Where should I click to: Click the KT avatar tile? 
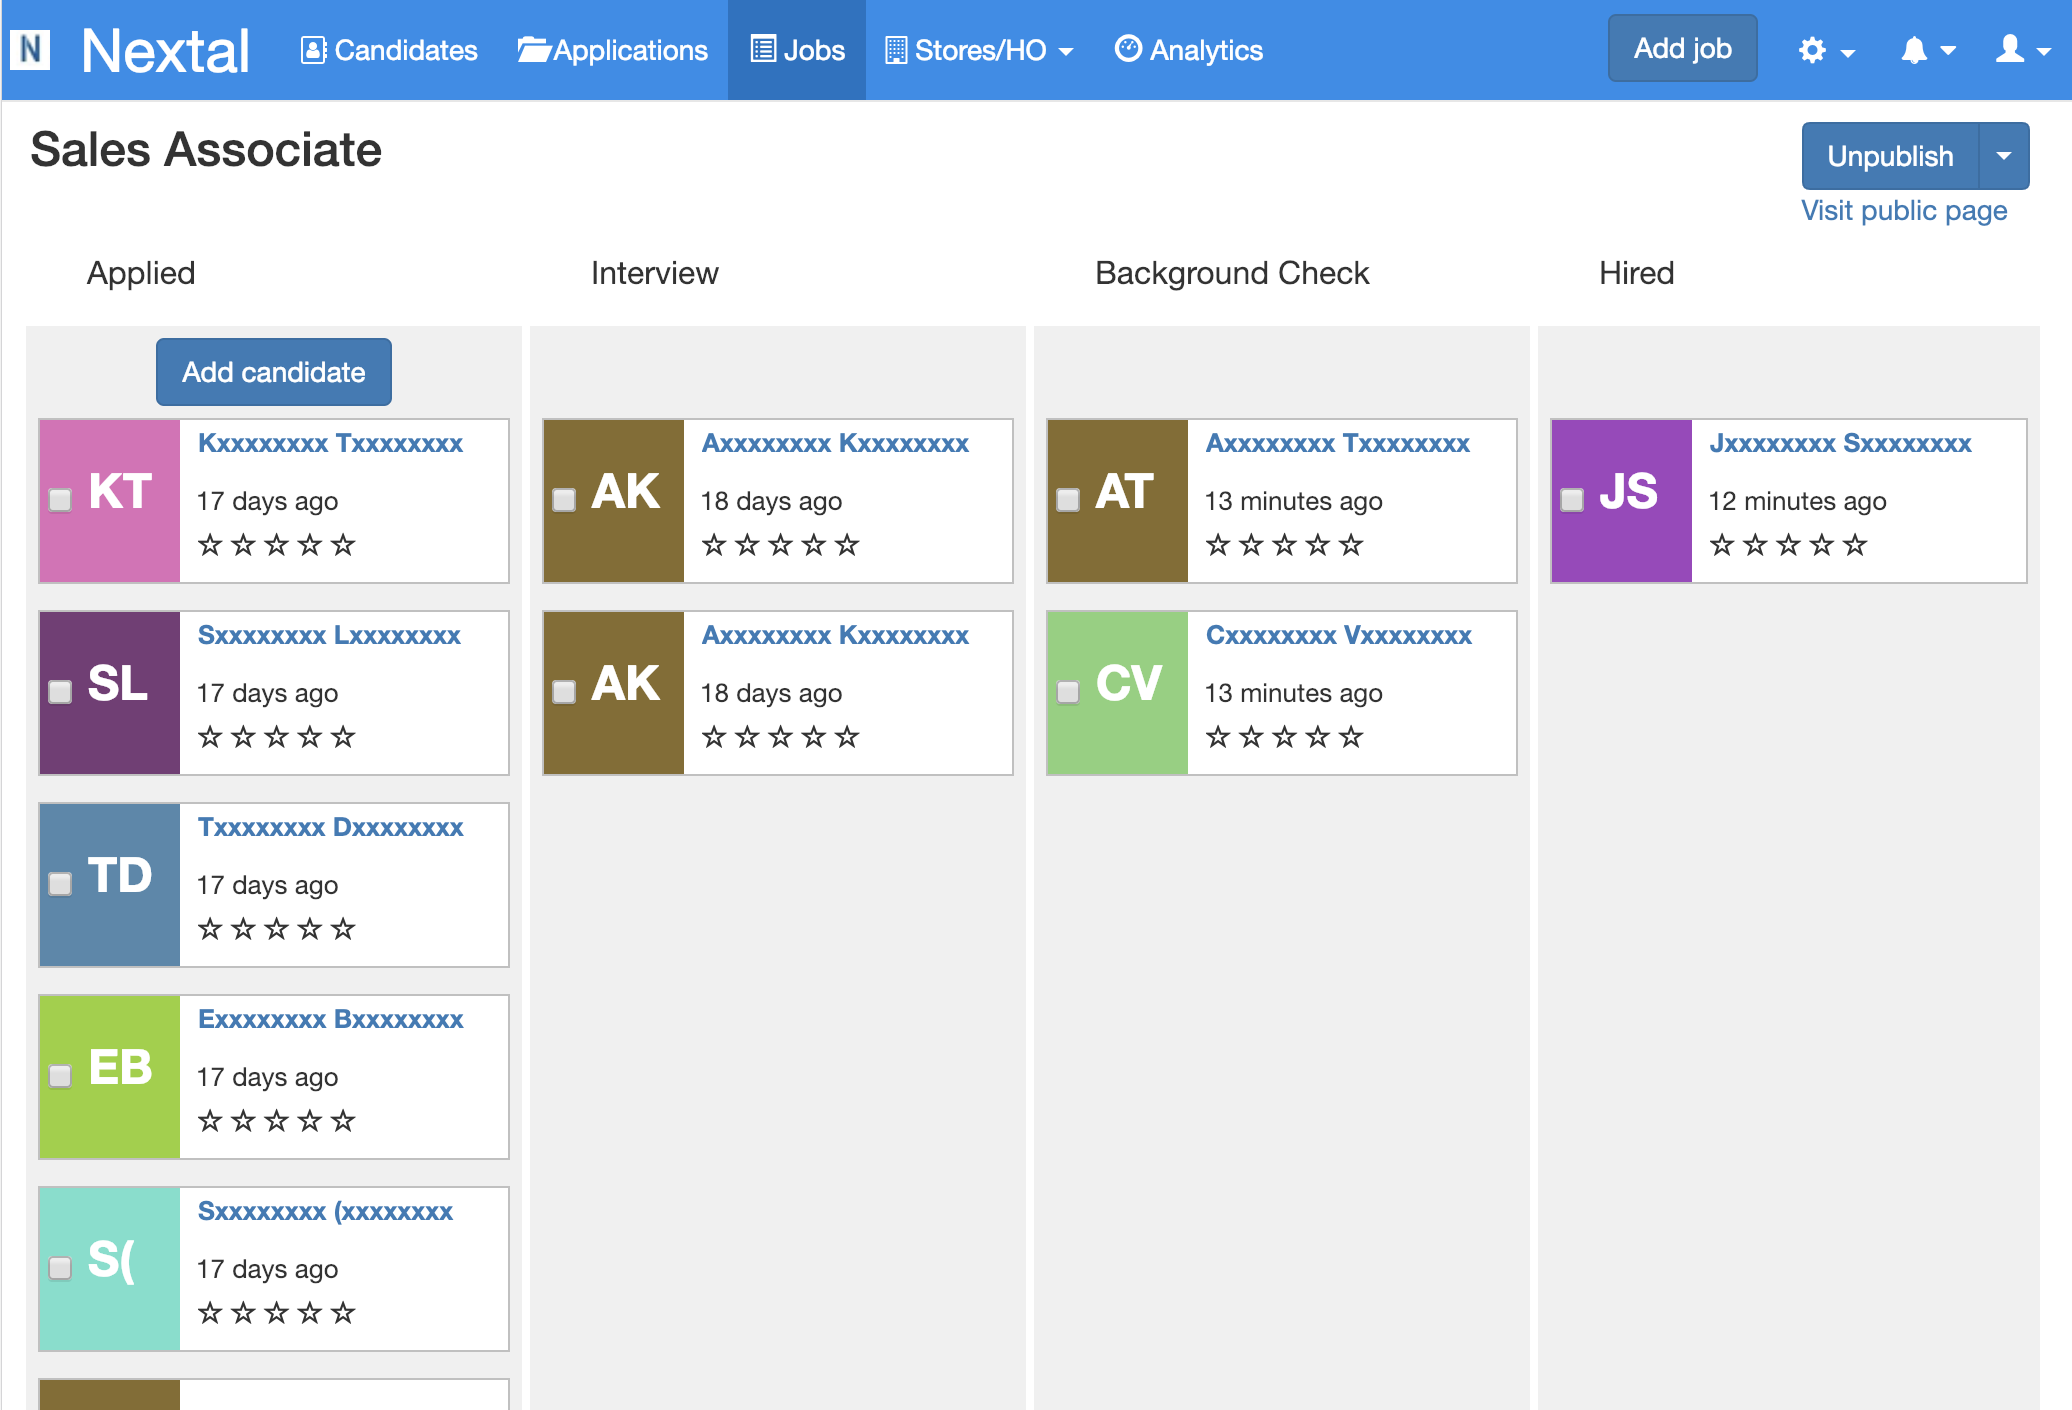point(110,500)
